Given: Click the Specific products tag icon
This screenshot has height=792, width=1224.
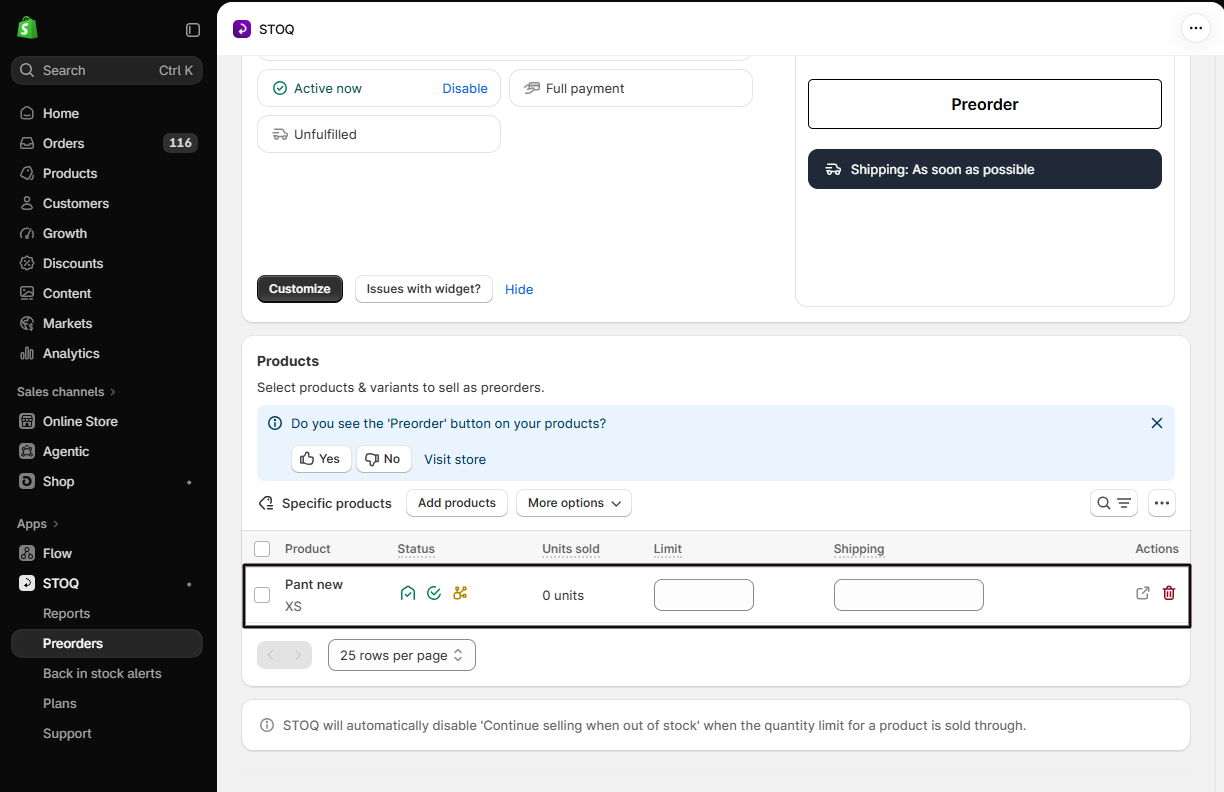Looking at the screenshot, I should coord(266,503).
